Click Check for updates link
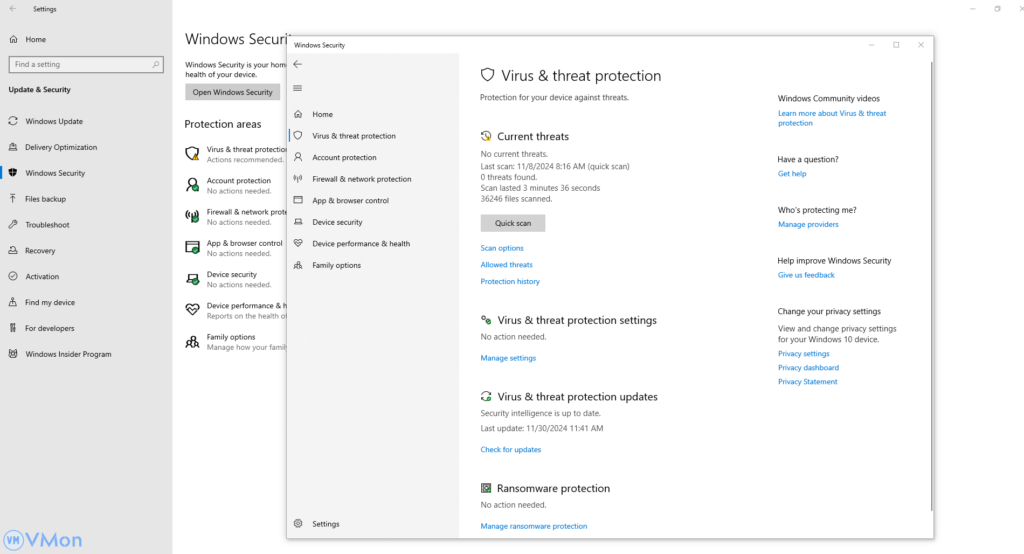Screen dimensions: 1024x554 (511, 449)
